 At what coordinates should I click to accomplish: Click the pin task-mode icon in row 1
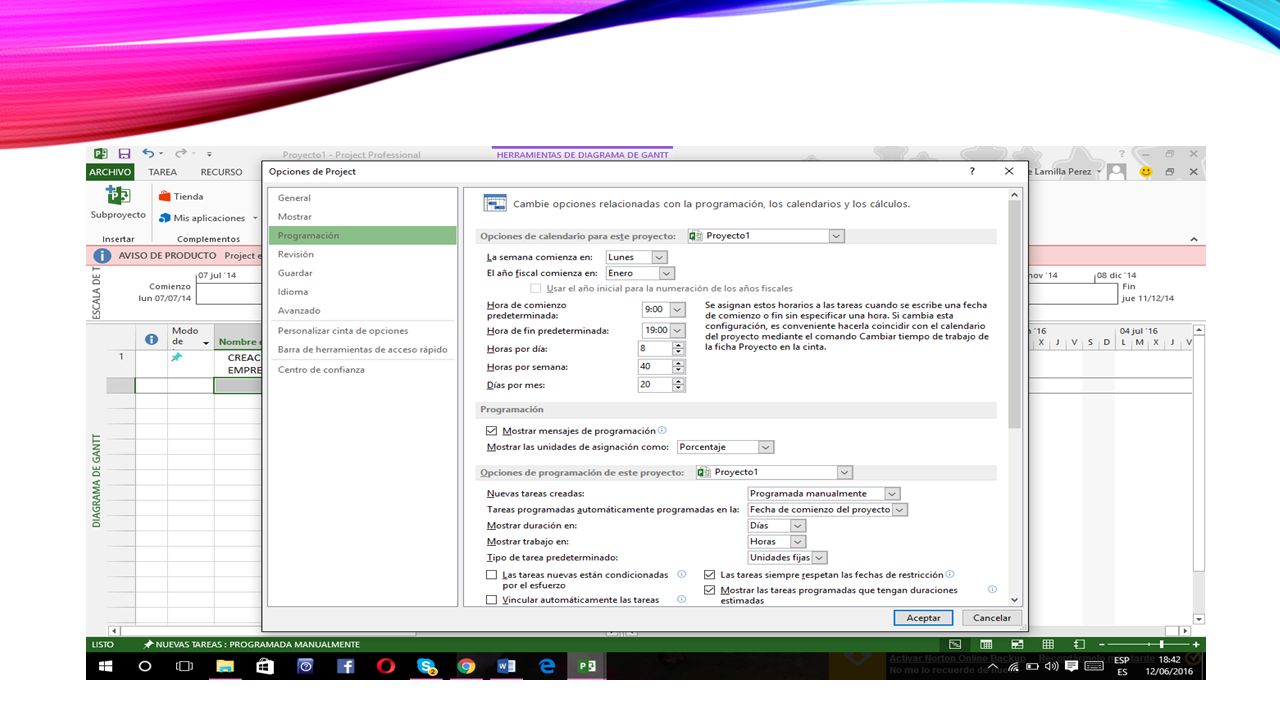pos(177,357)
